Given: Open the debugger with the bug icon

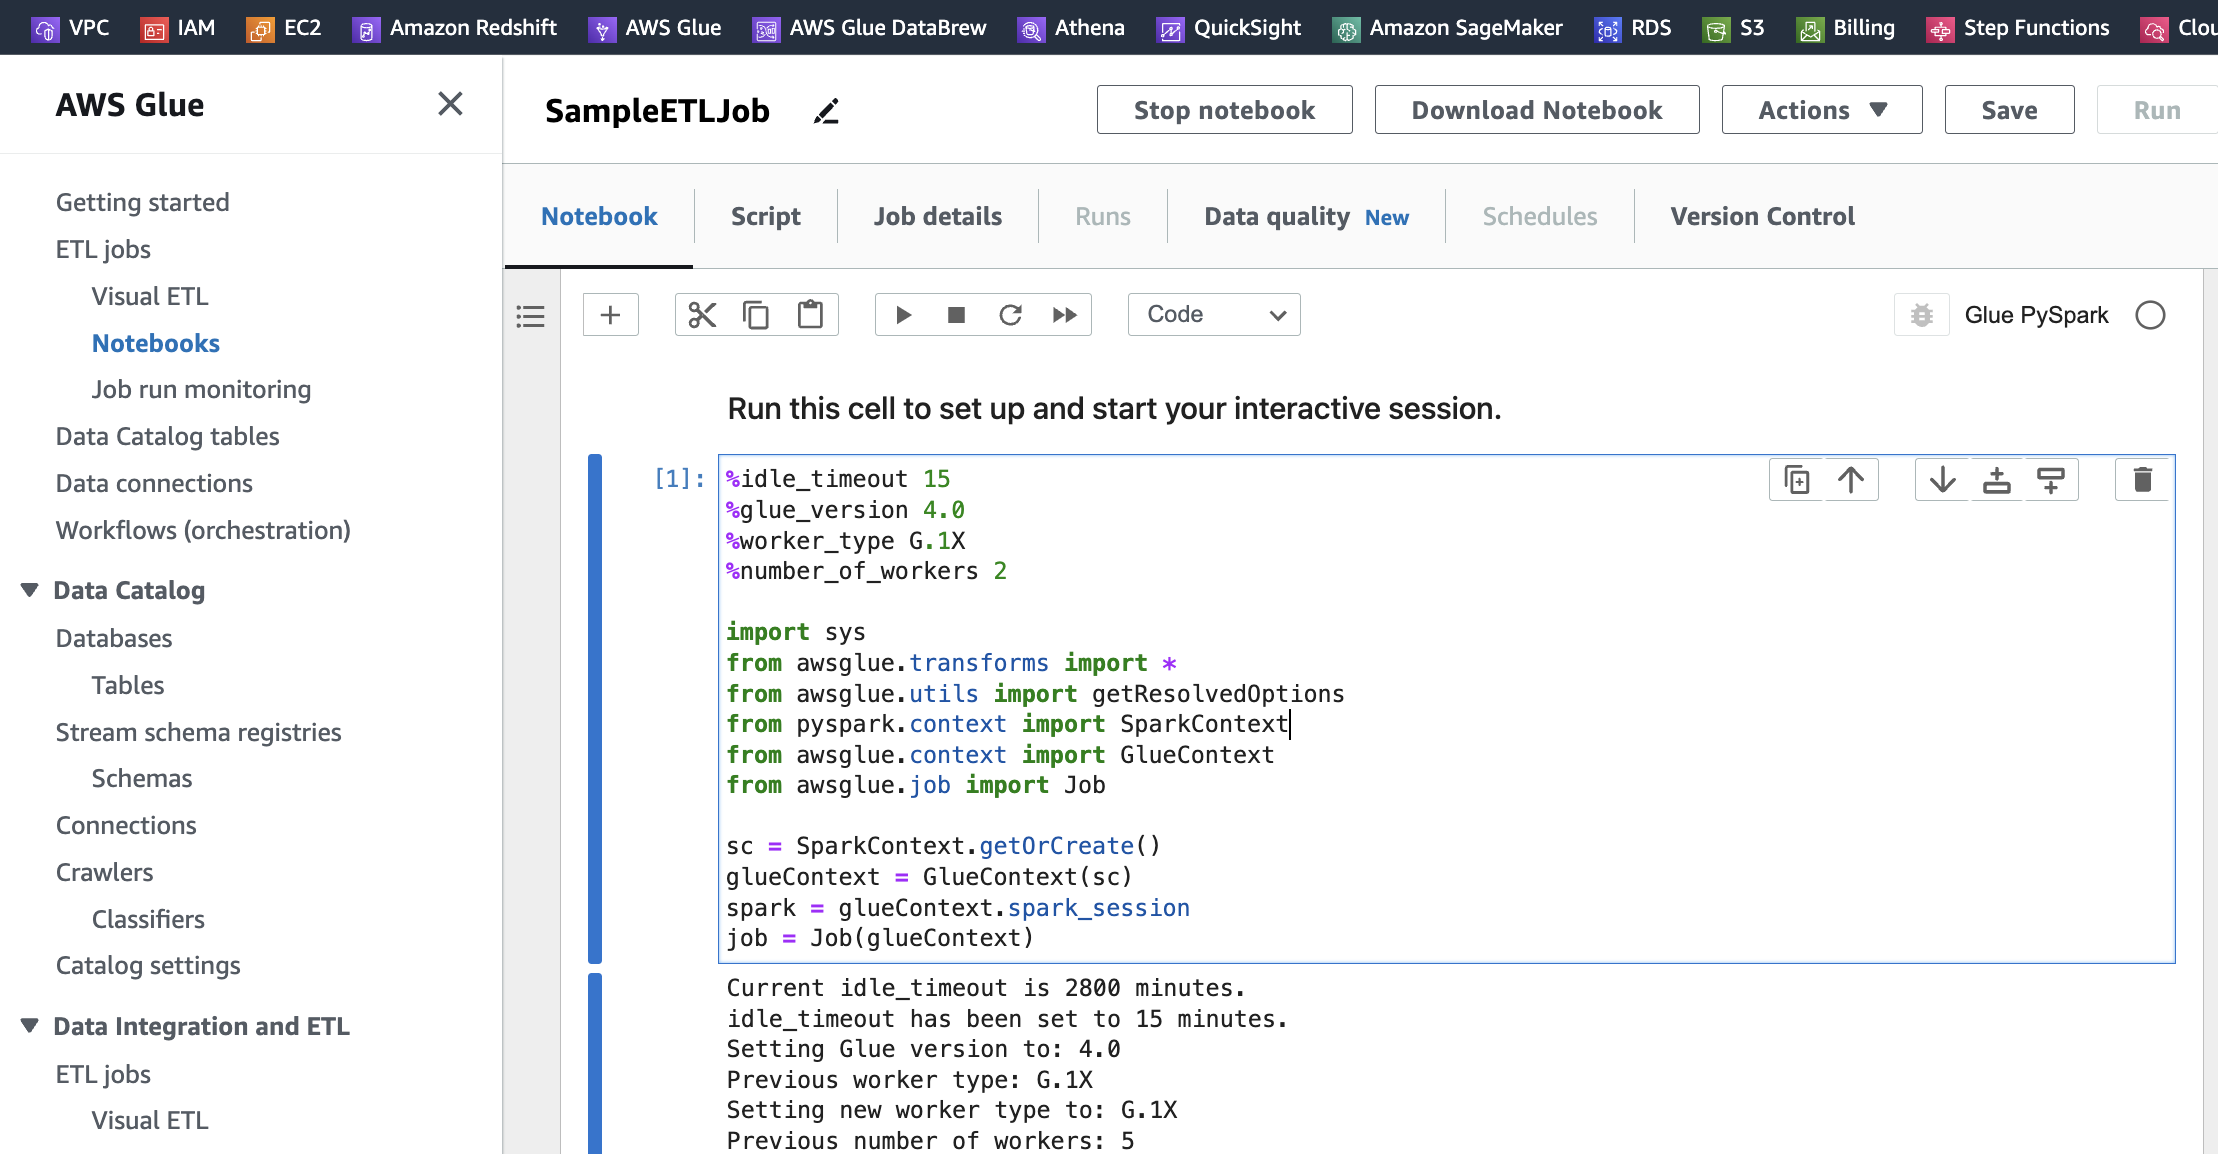Looking at the screenshot, I should [1921, 314].
